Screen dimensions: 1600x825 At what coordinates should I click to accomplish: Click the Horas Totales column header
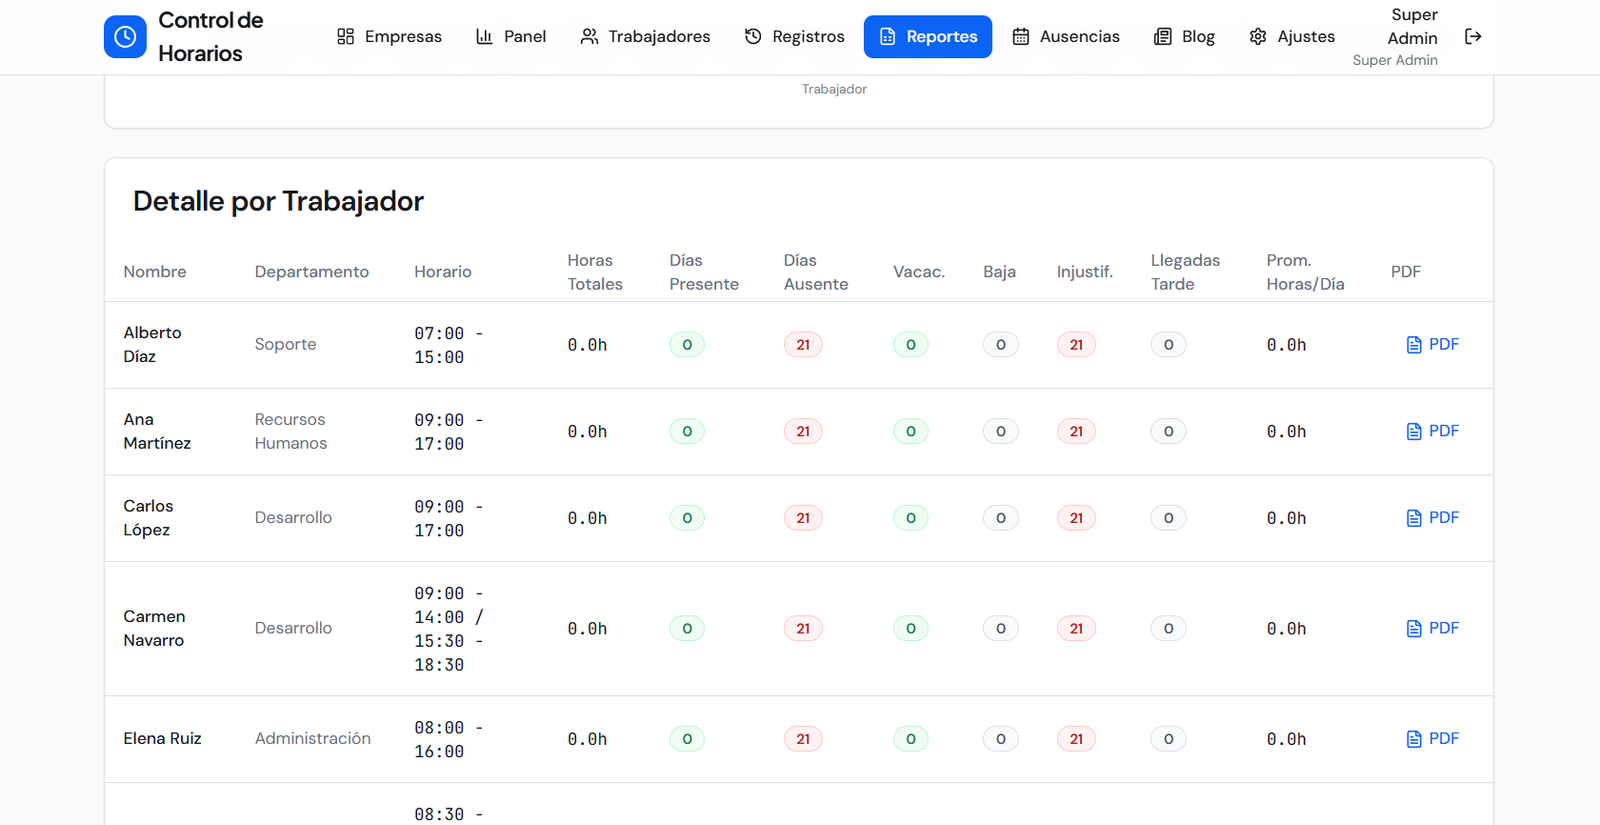pos(595,272)
